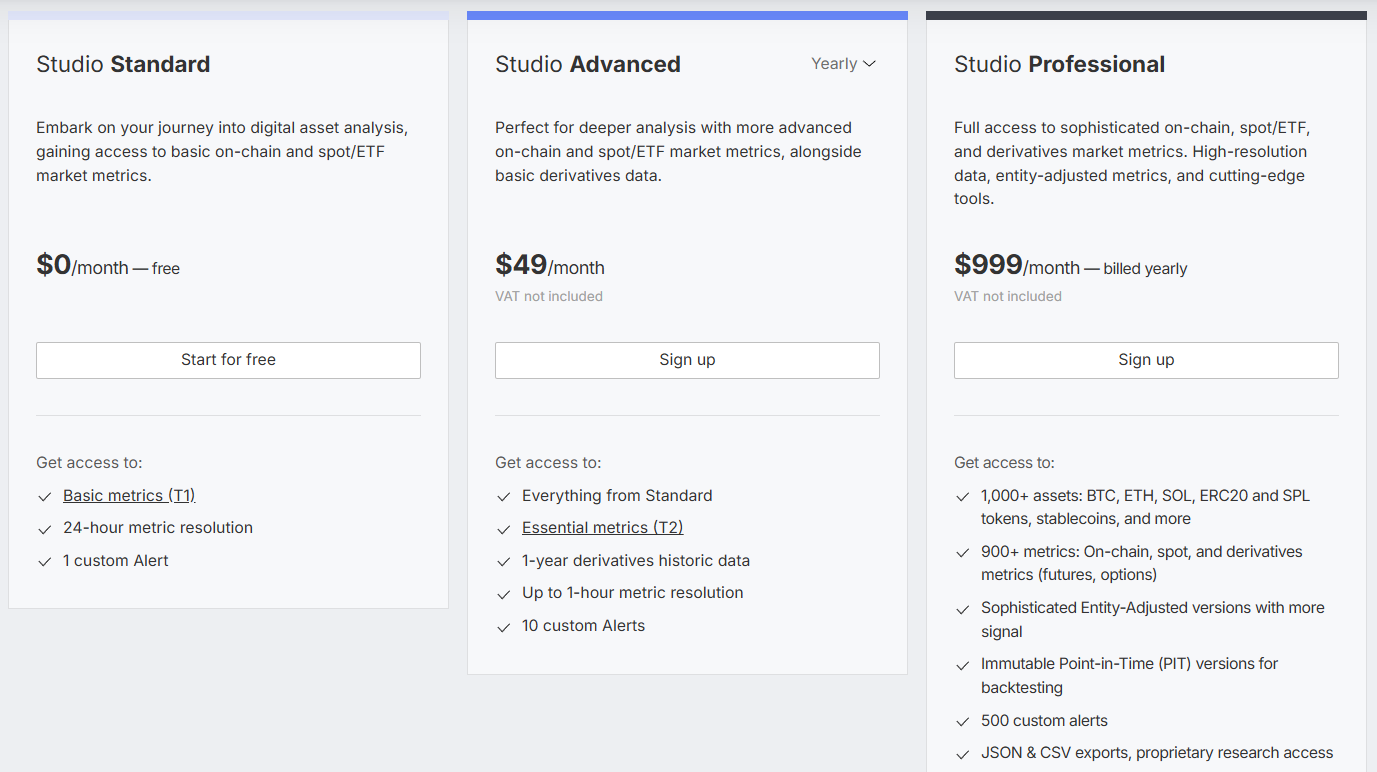
Task: Open the Basic metrics (T1) link
Action: 129,496
